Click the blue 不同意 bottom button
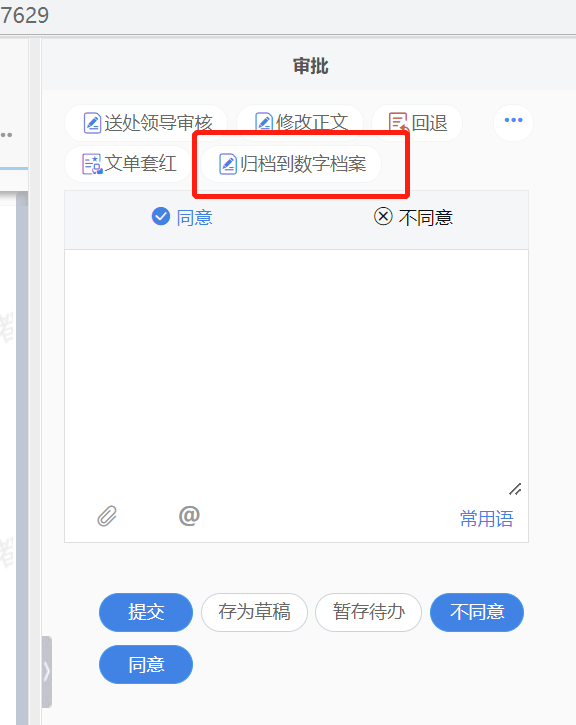Image resolution: width=576 pixels, height=725 pixels. point(477,612)
